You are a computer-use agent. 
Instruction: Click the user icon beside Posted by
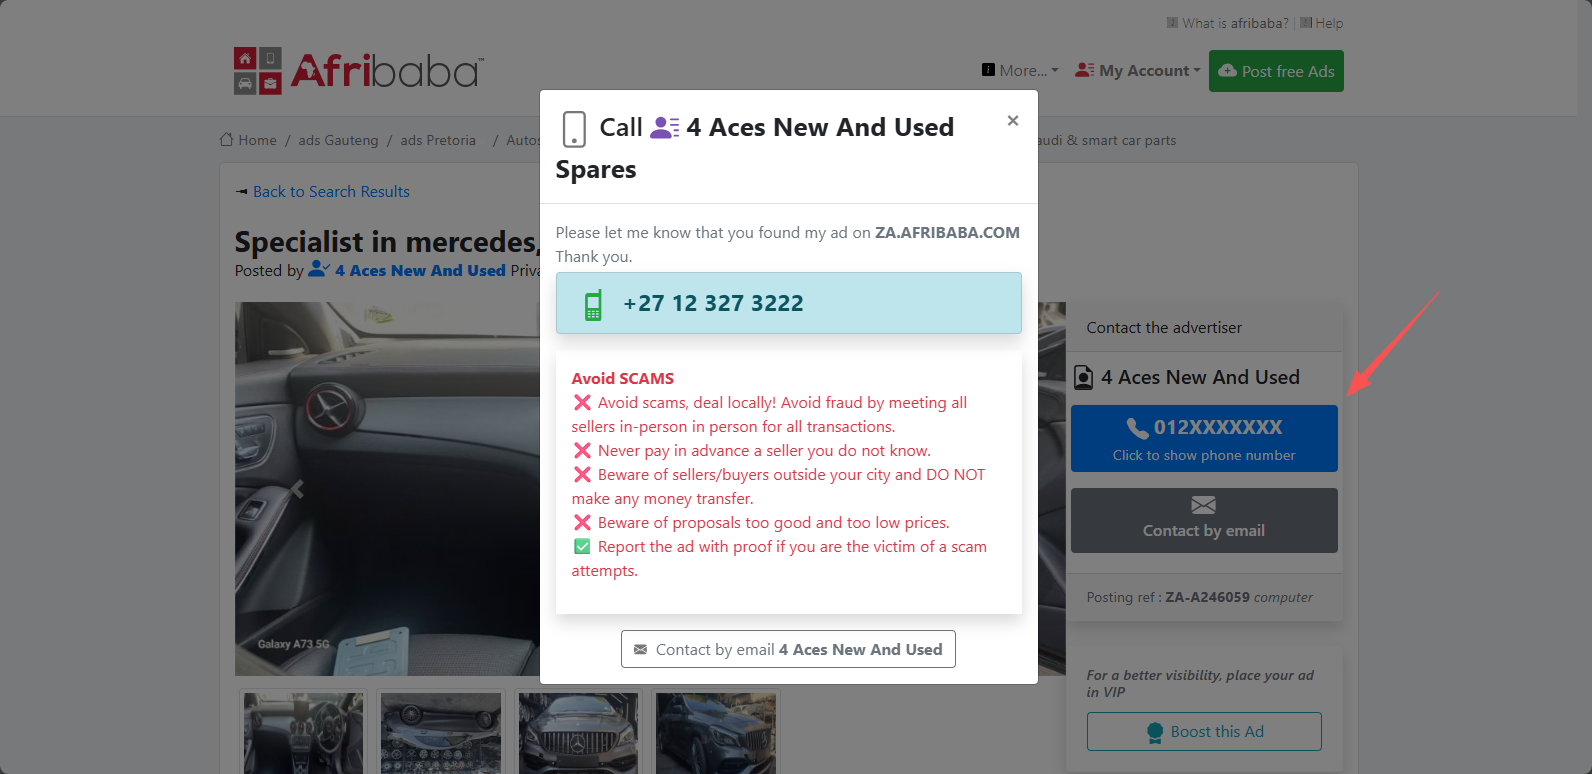point(319,269)
